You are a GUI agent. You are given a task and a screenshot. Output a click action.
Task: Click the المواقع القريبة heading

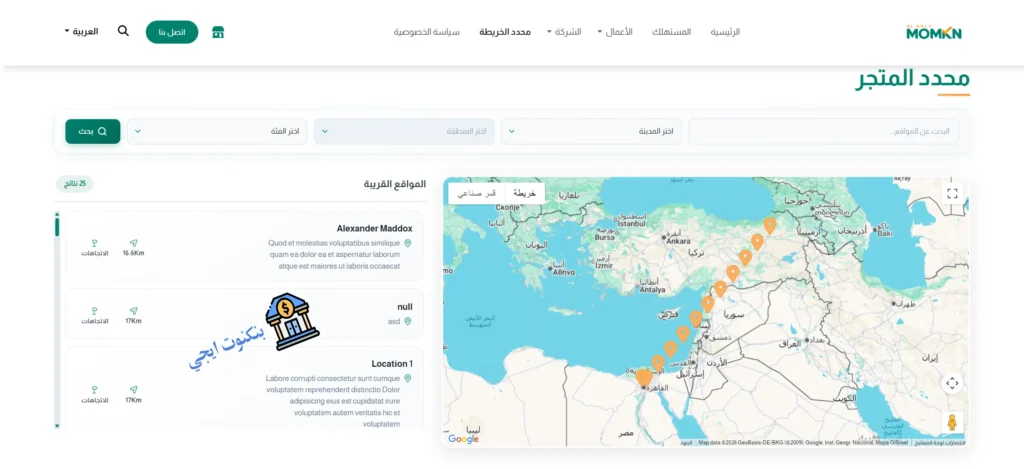pos(394,184)
